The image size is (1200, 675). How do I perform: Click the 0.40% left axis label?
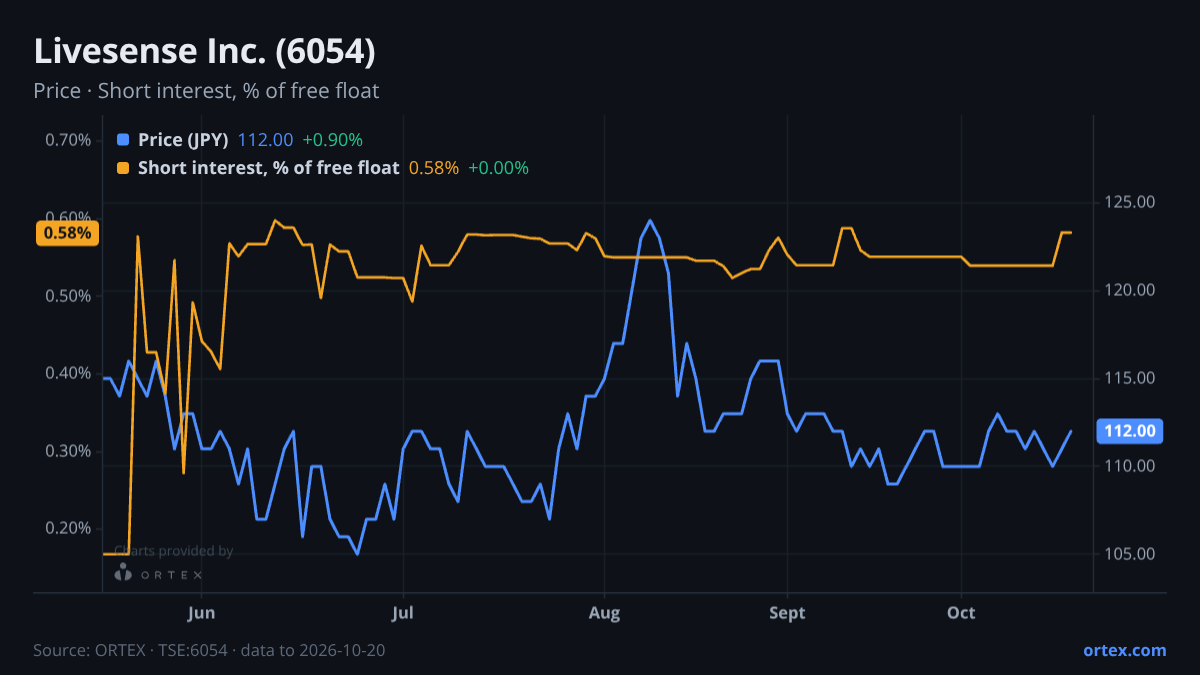[68, 373]
